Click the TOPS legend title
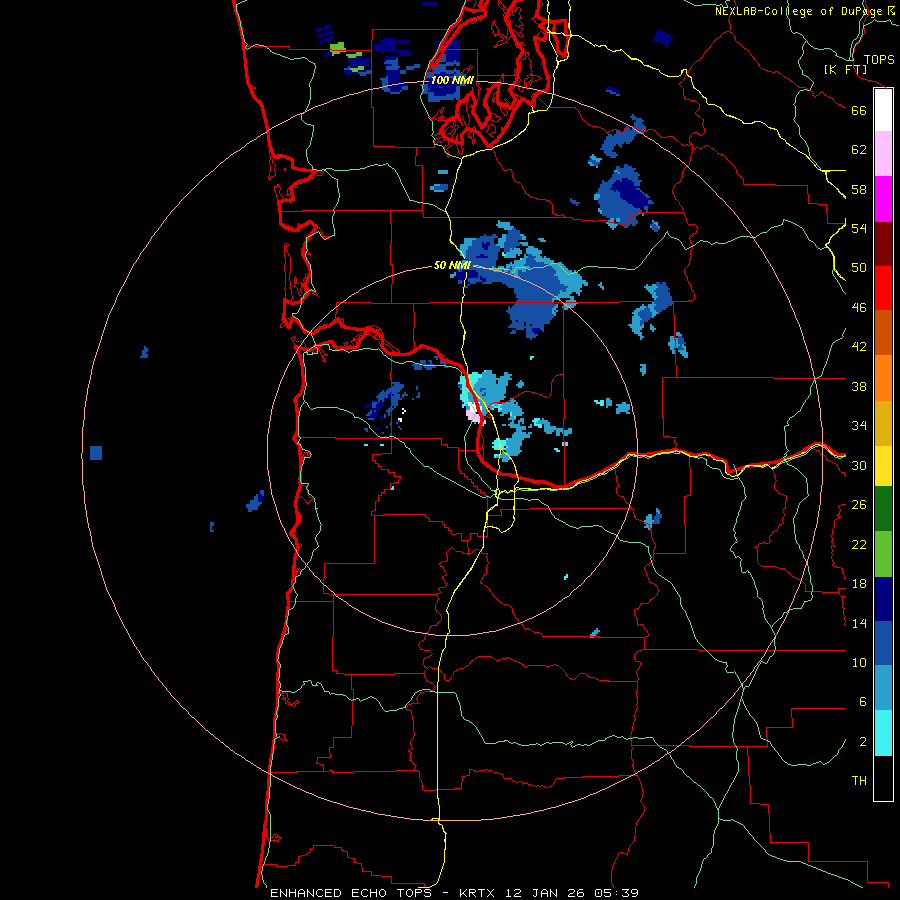 click(879, 60)
